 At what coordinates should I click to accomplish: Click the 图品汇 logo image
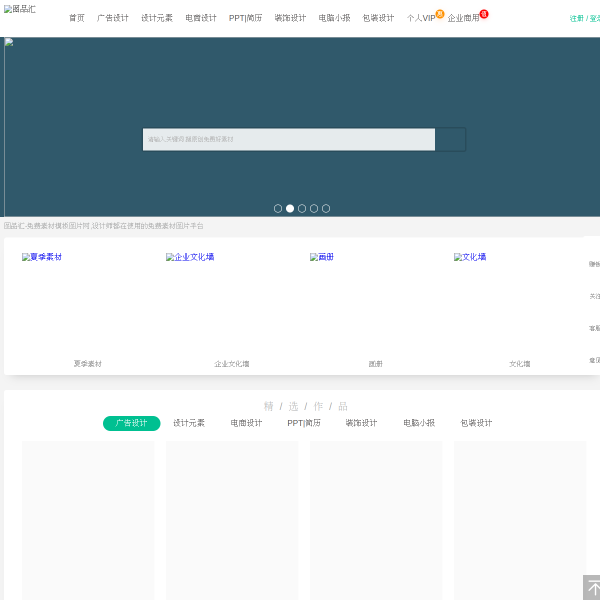[20, 9]
